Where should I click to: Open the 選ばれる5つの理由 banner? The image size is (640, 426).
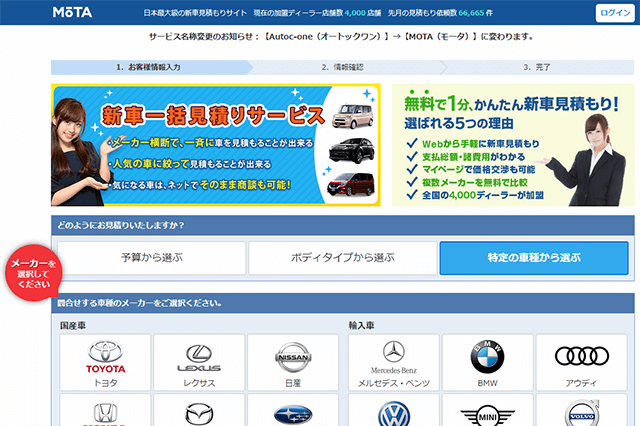pos(513,145)
